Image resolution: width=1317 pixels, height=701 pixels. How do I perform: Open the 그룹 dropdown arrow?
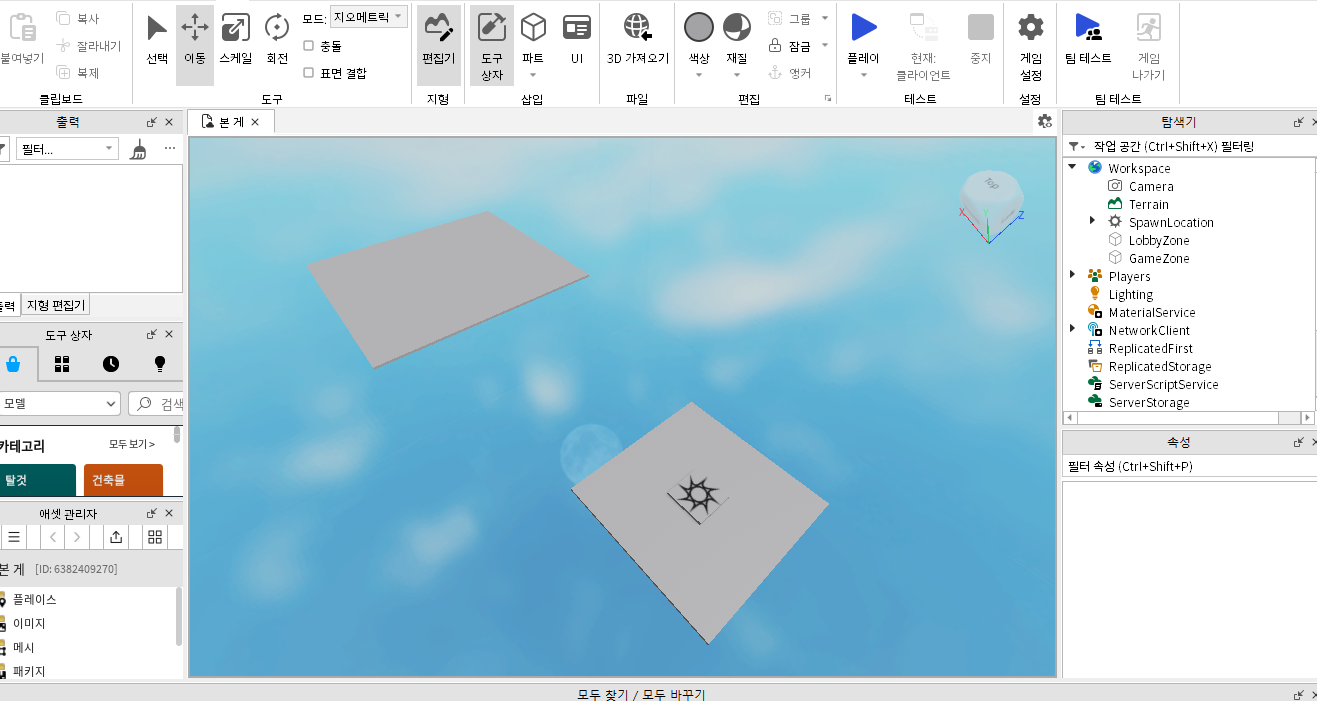[825, 18]
